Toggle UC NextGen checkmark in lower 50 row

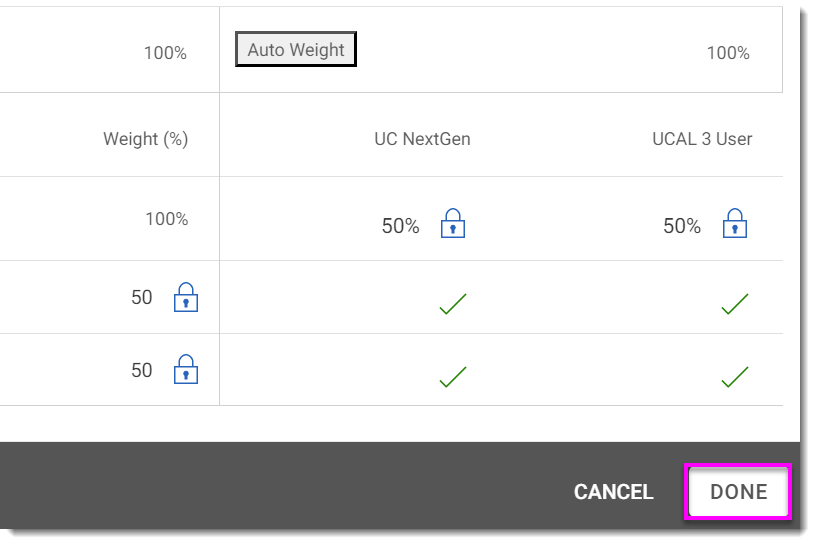[x=453, y=377]
